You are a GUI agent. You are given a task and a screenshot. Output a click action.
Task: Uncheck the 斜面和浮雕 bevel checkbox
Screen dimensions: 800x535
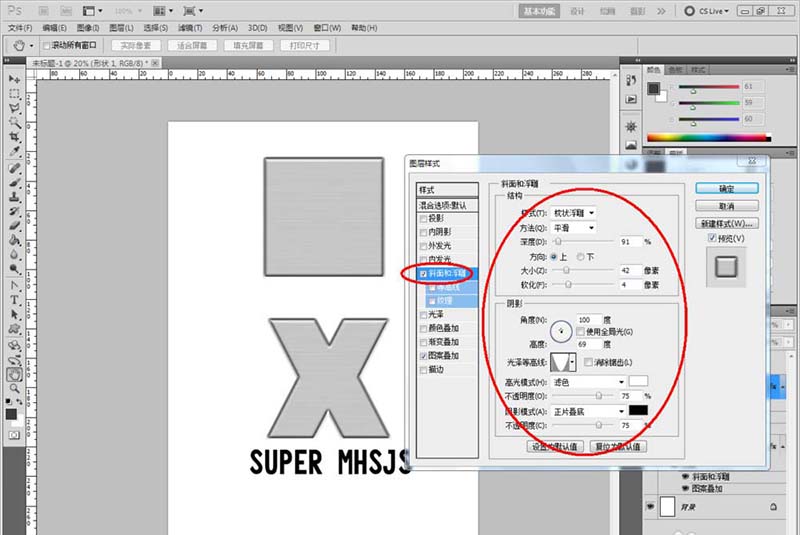[x=423, y=274]
